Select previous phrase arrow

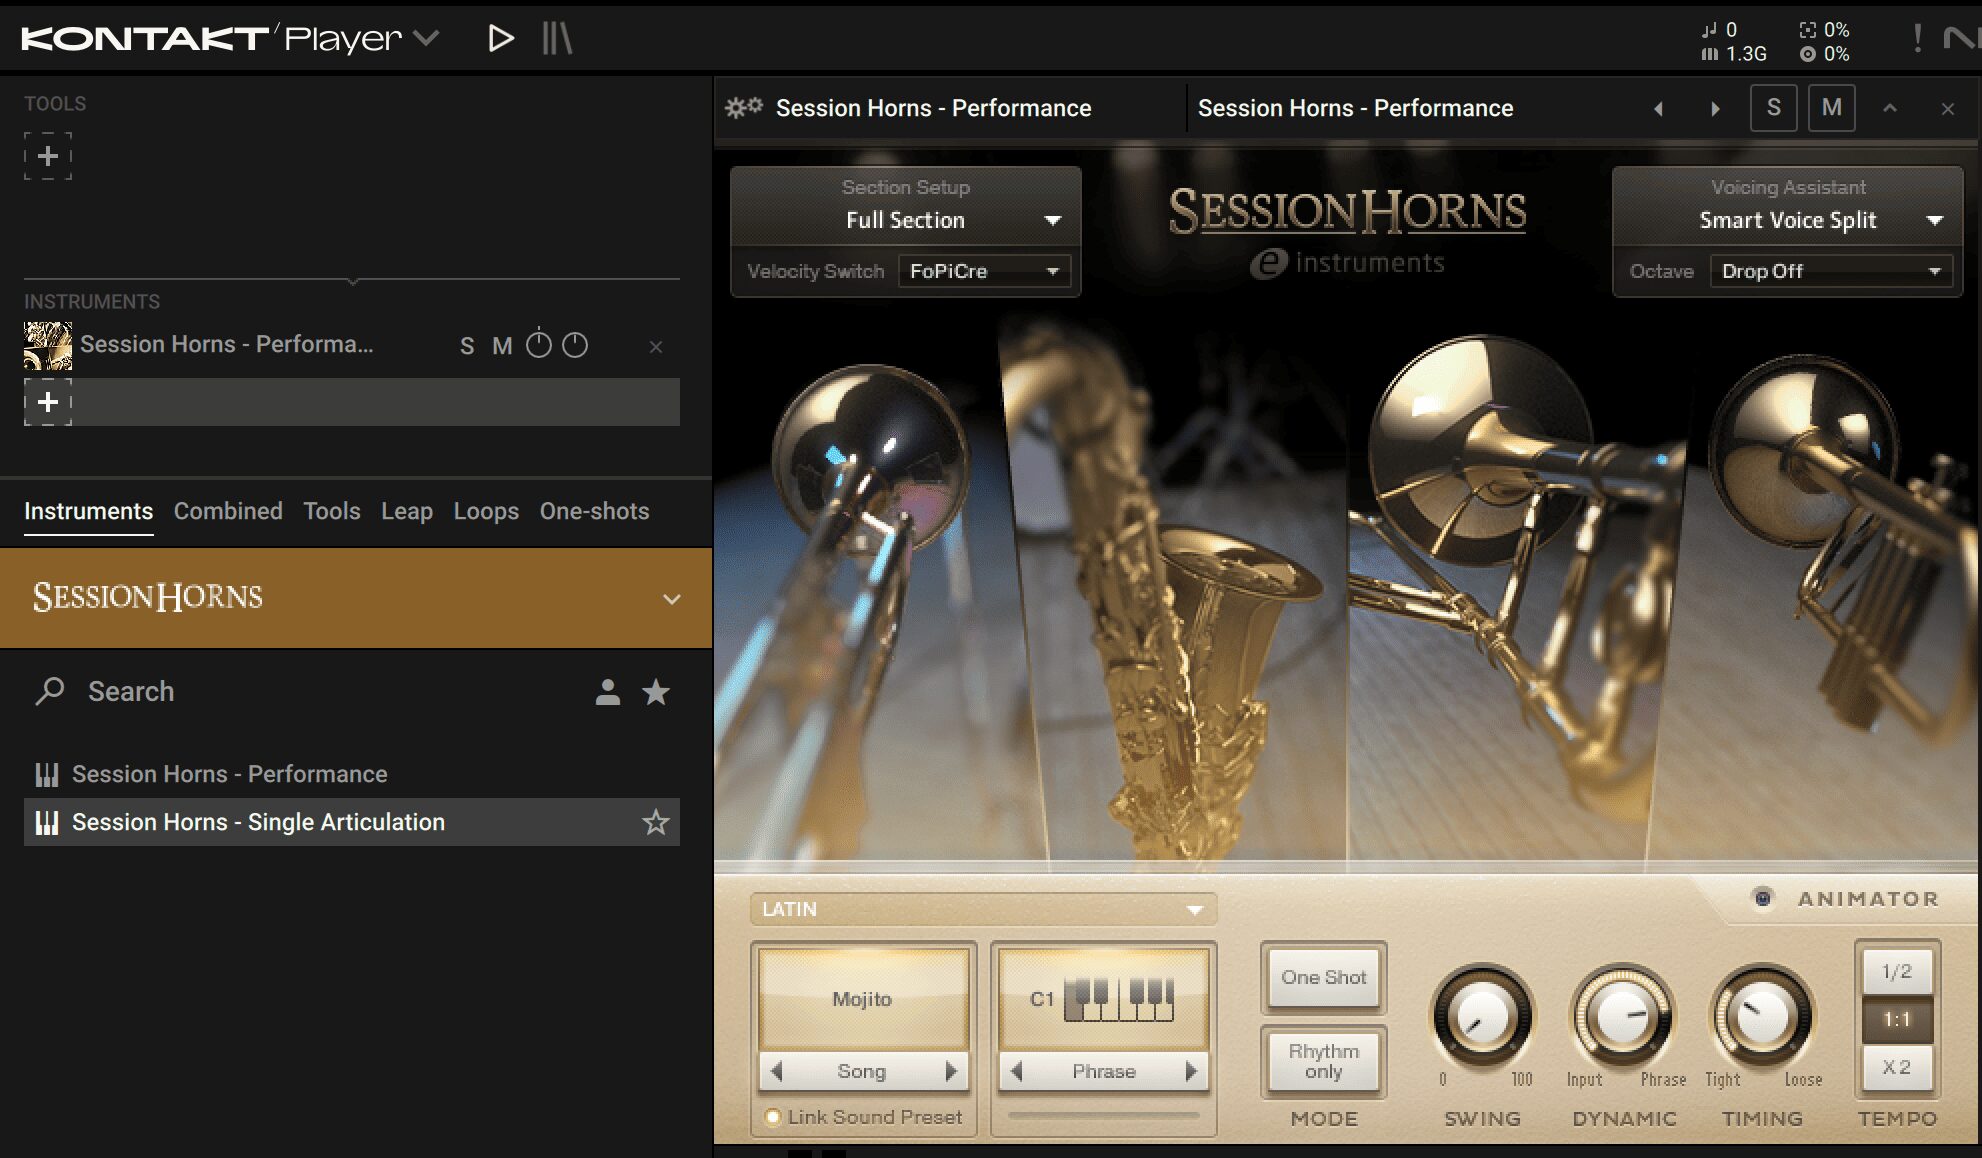pos(1016,1071)
